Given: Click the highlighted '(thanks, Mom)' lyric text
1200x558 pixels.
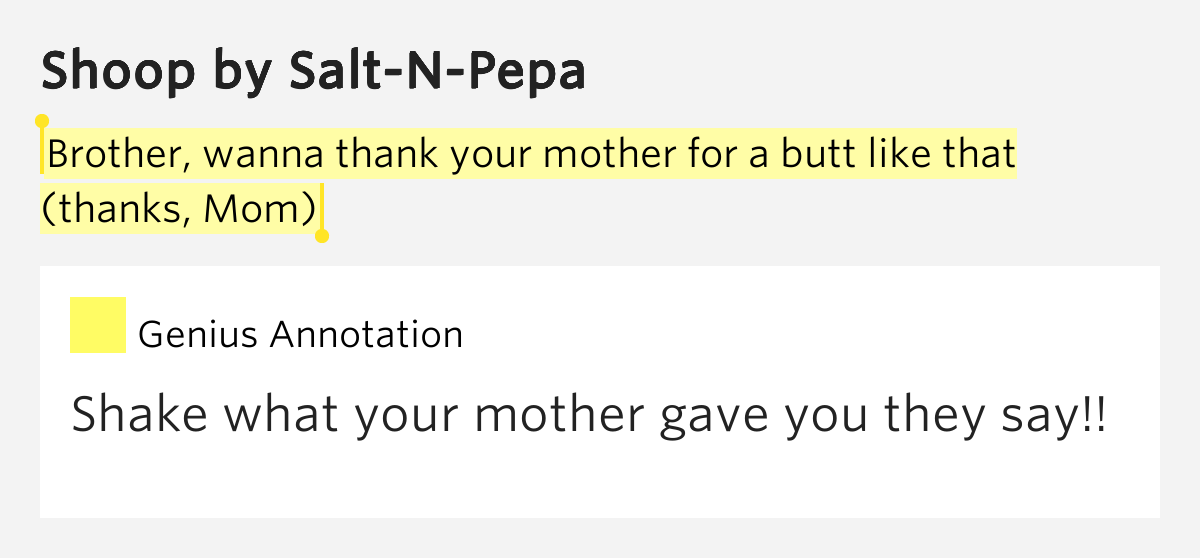Looking at the screenshot, I should [179, 208].
